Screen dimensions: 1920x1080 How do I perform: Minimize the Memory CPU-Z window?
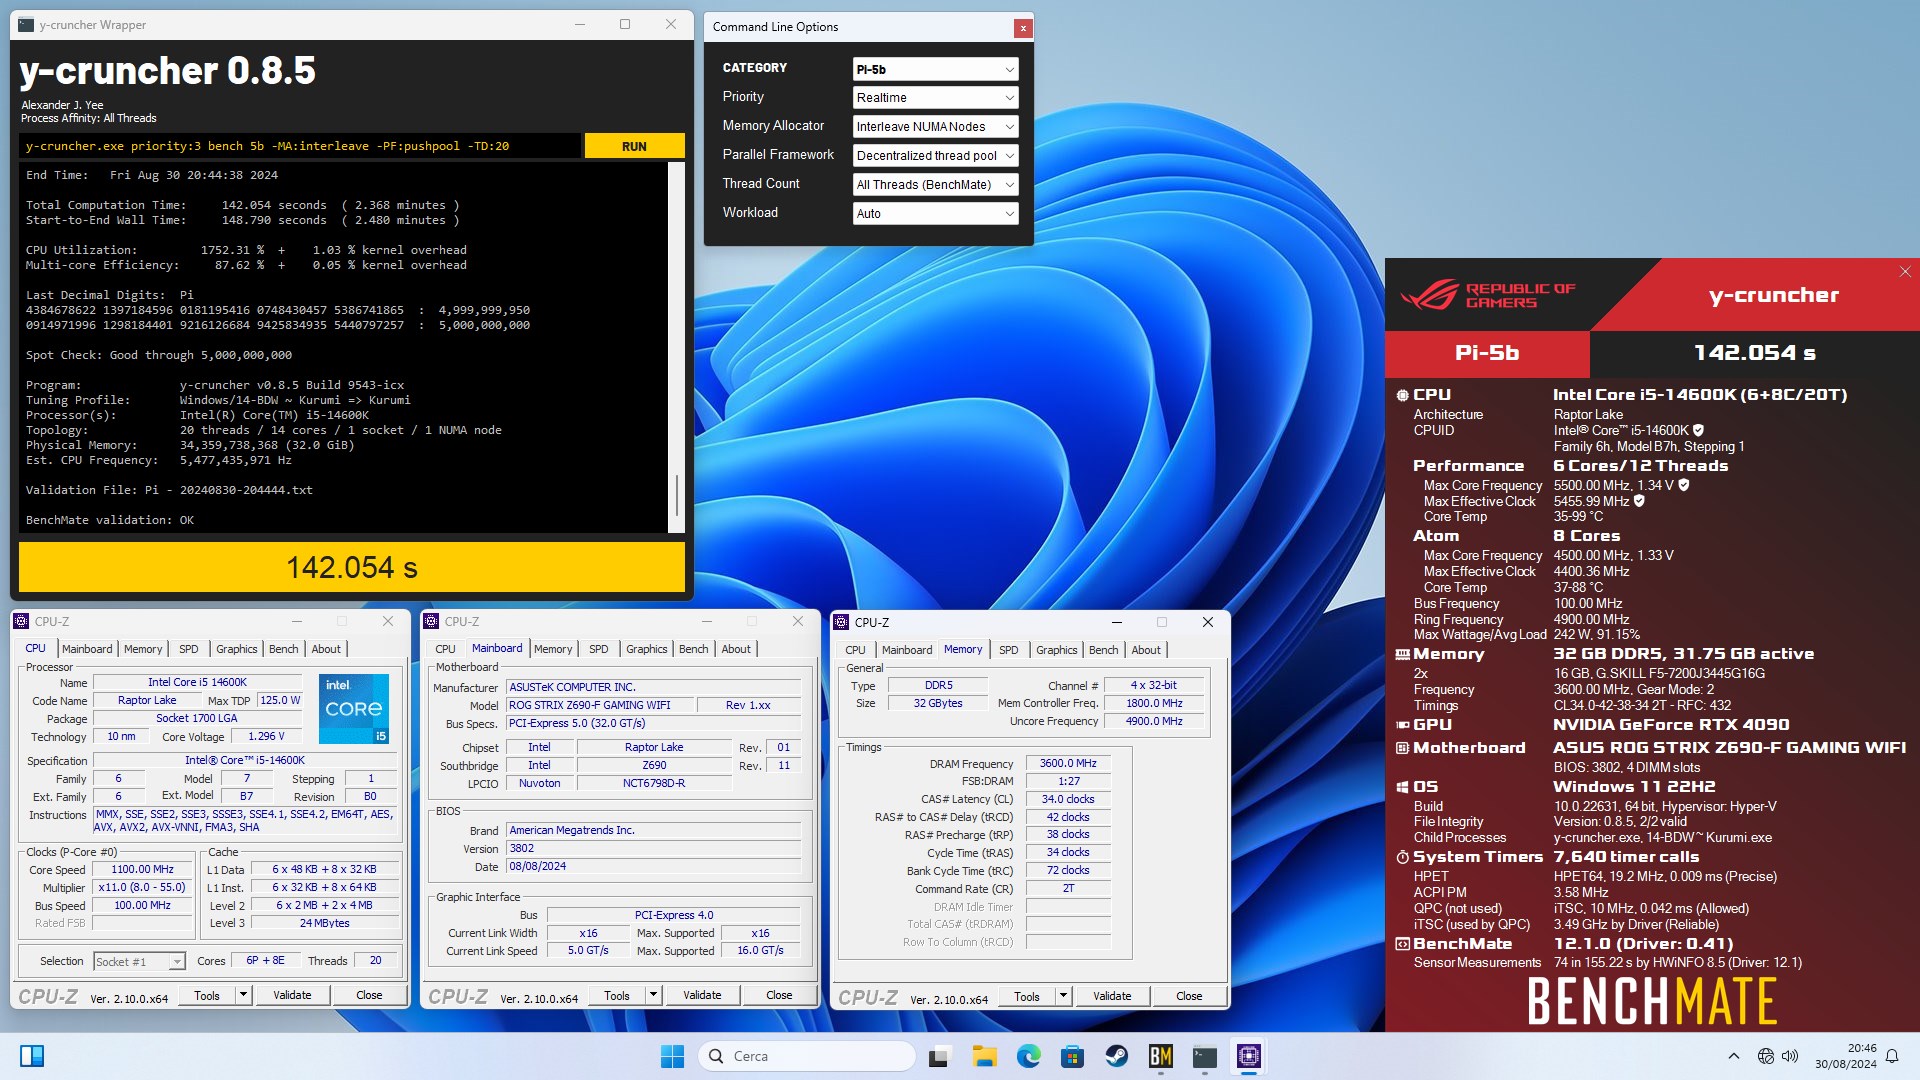click(x=1116, y=622)
